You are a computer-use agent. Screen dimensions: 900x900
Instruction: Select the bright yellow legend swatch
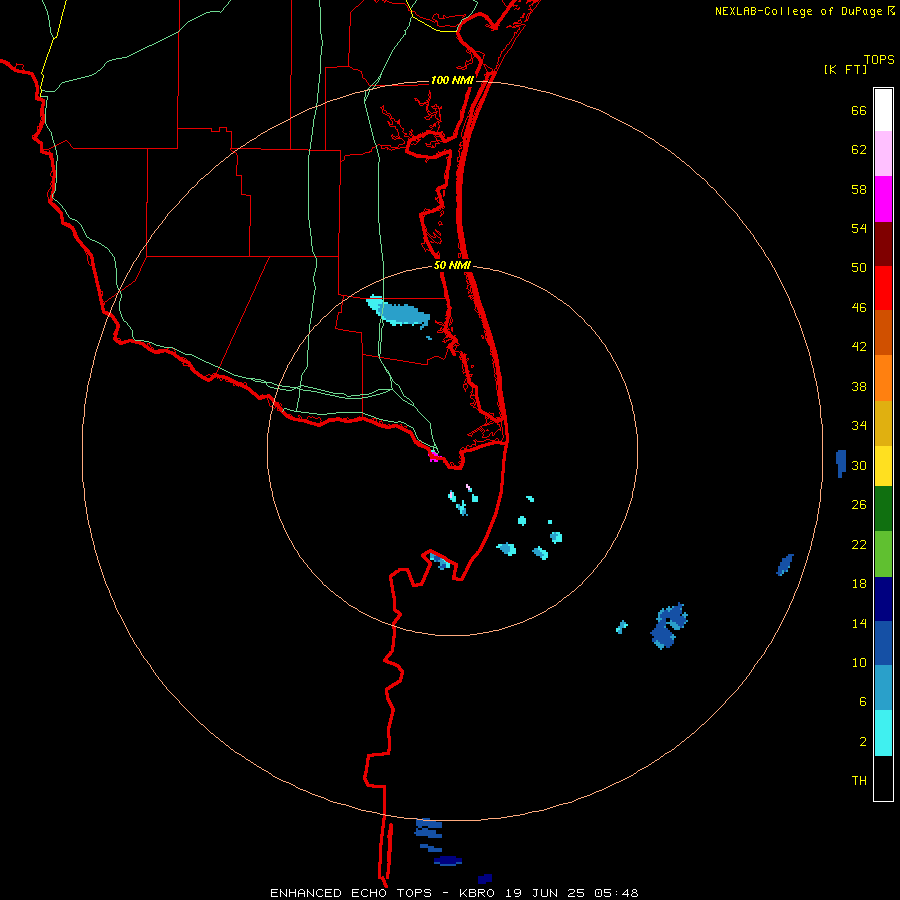click(883, 466)
